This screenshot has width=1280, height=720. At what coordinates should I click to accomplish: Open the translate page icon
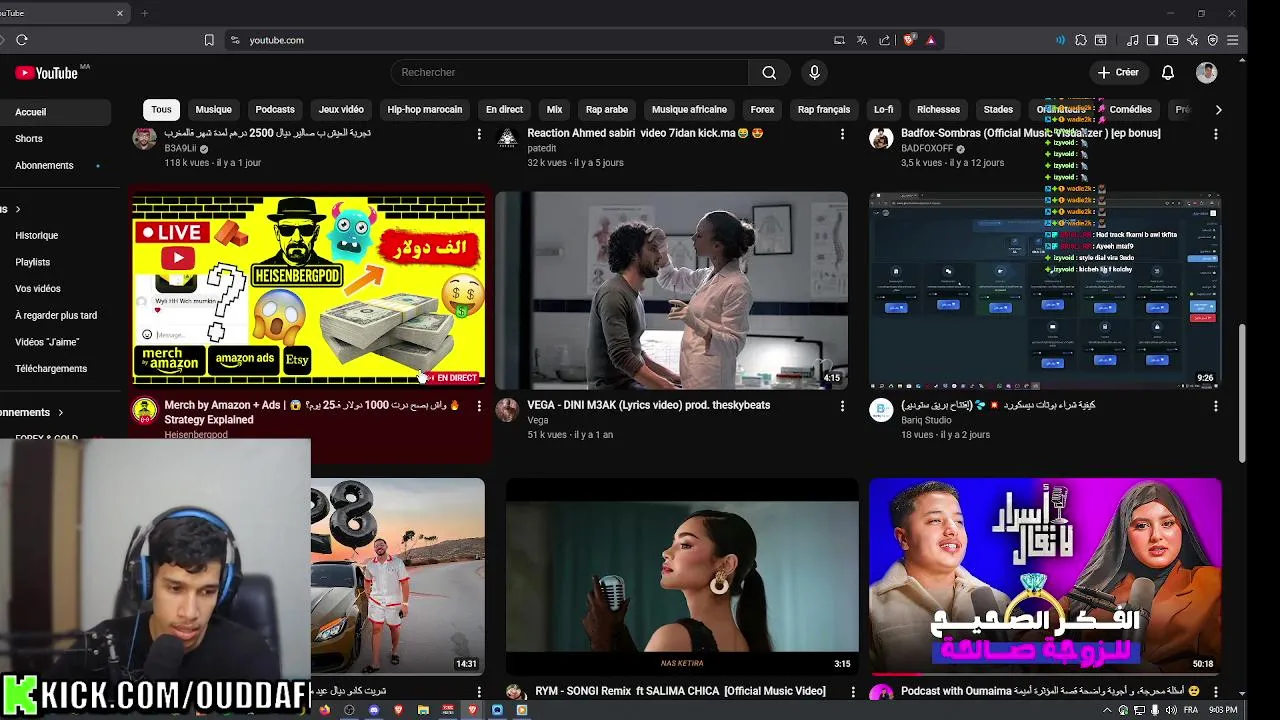pyautogui.click(x=862, y=40)
